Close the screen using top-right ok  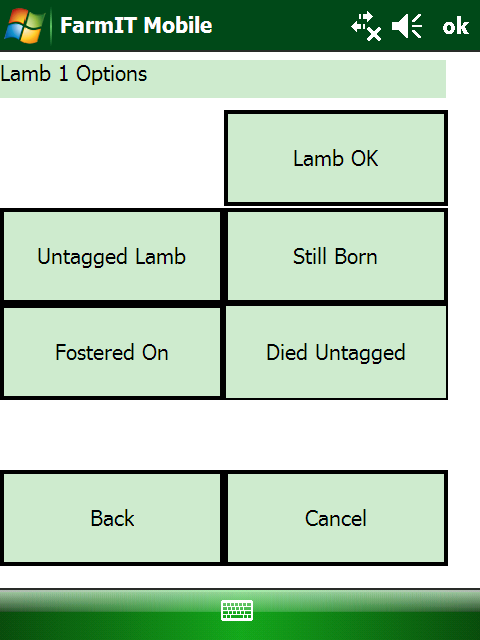pyautogui.click(x=455, y=26)
